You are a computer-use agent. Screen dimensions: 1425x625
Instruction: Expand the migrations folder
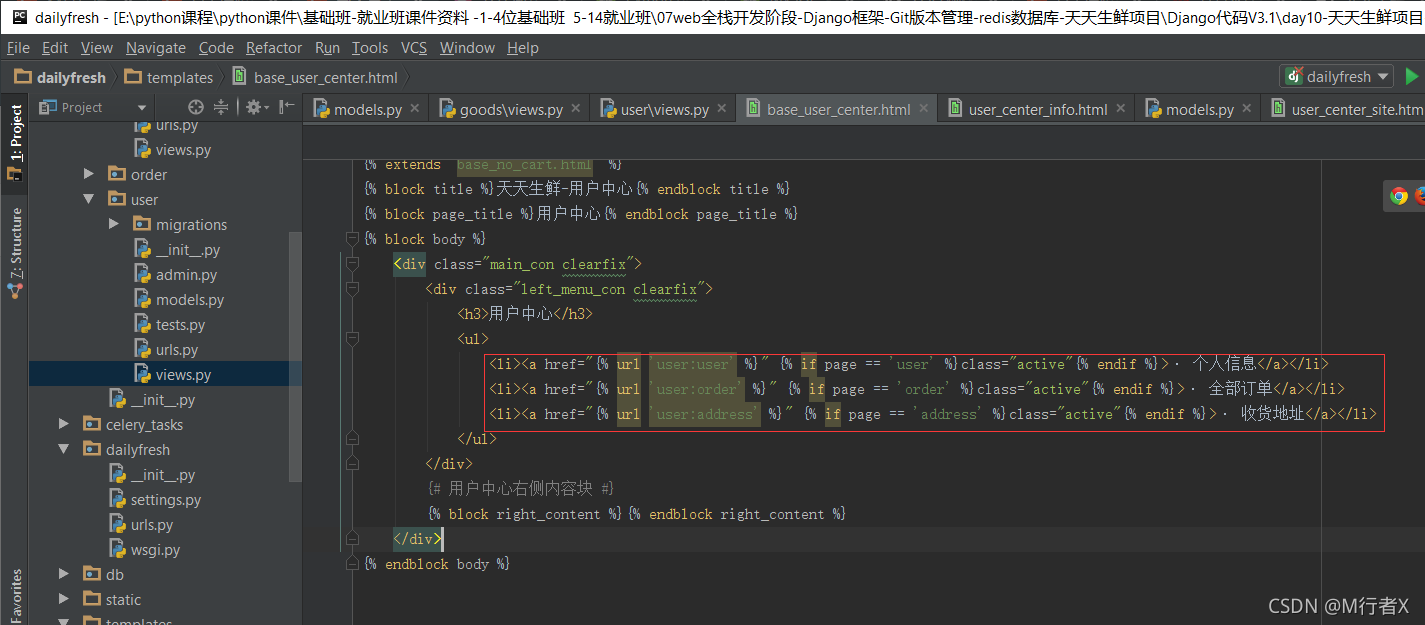click(x=113, y=223)
